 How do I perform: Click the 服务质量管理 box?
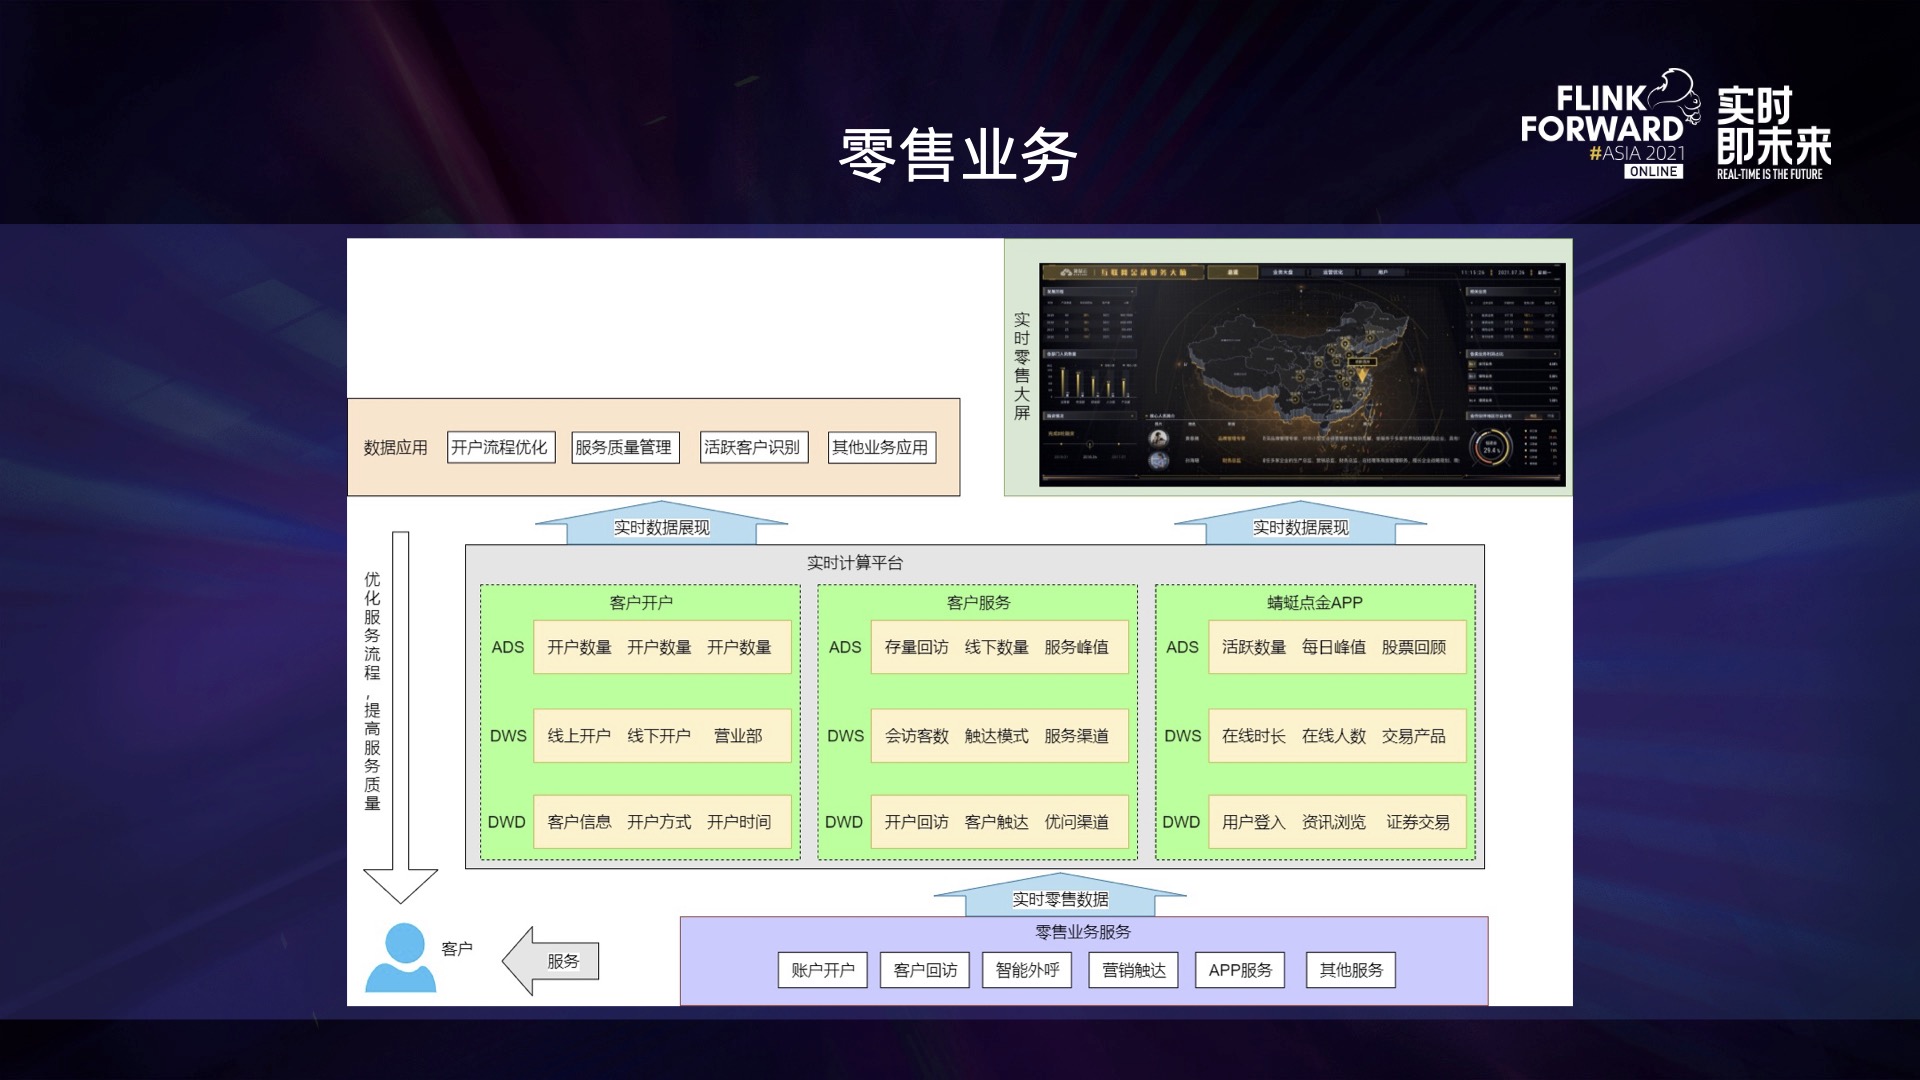624,447
